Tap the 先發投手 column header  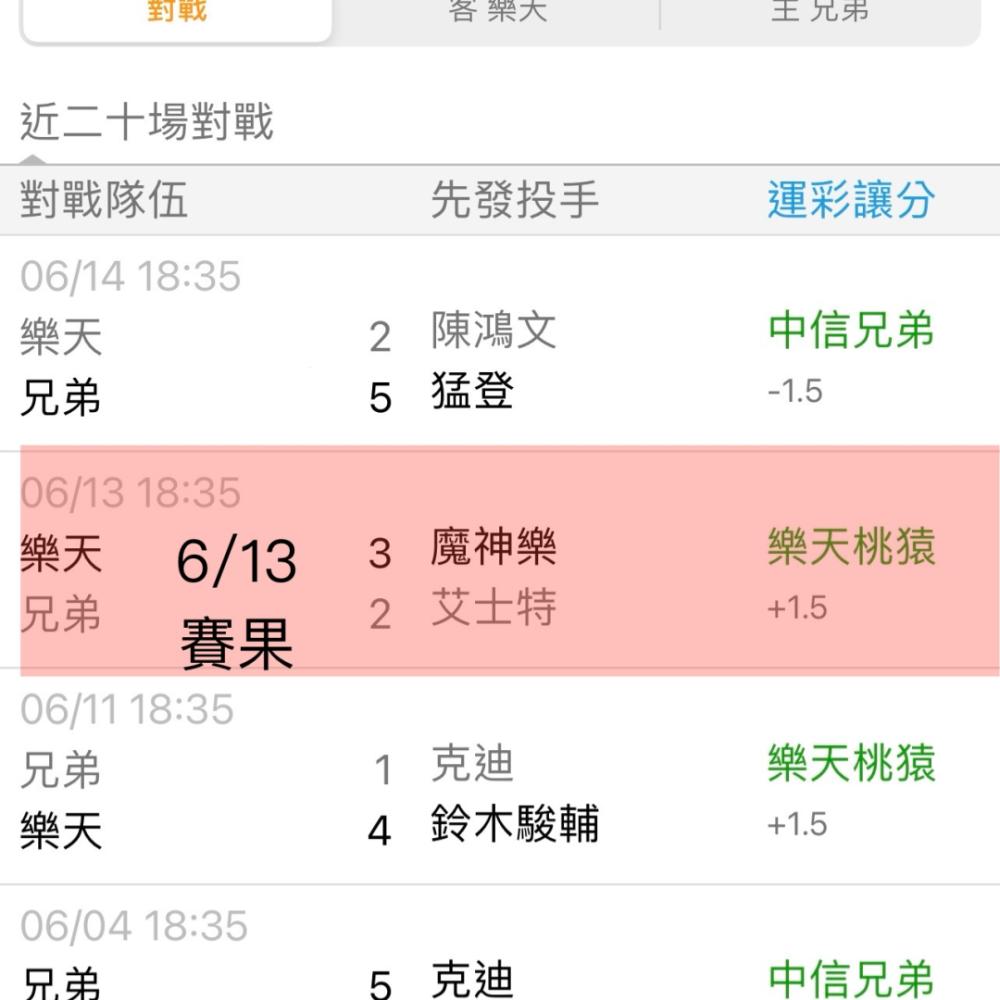(515, 200)
